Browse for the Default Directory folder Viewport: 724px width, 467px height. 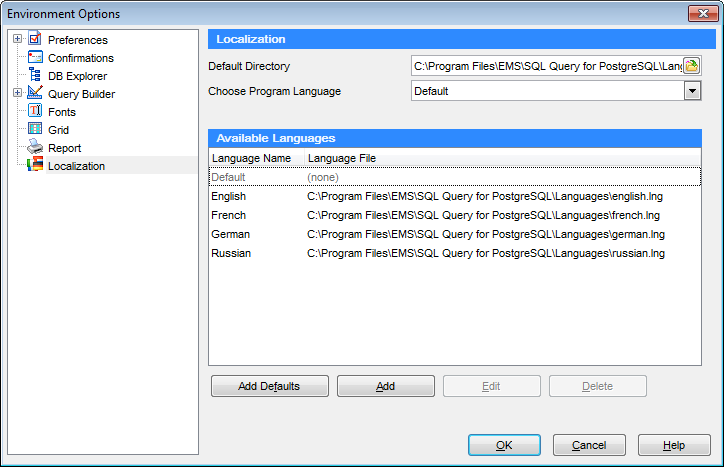pos(691,66)
